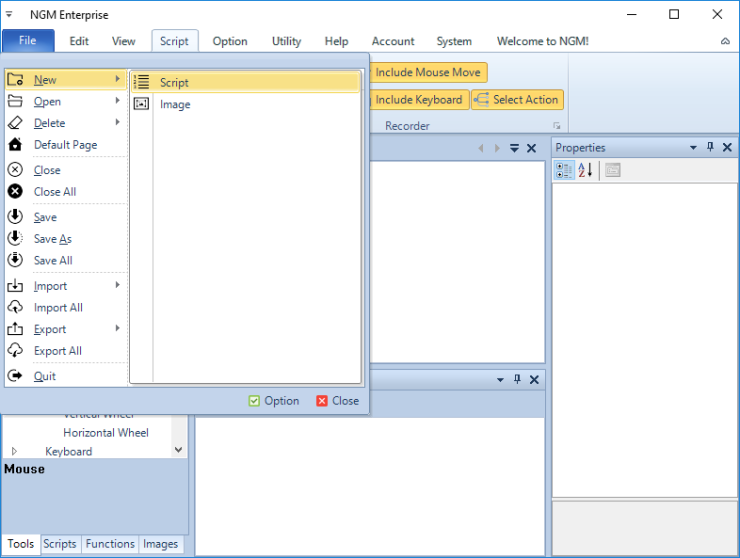
Task: Open the Welcome to NGM! tab
Action: (543, 42)
